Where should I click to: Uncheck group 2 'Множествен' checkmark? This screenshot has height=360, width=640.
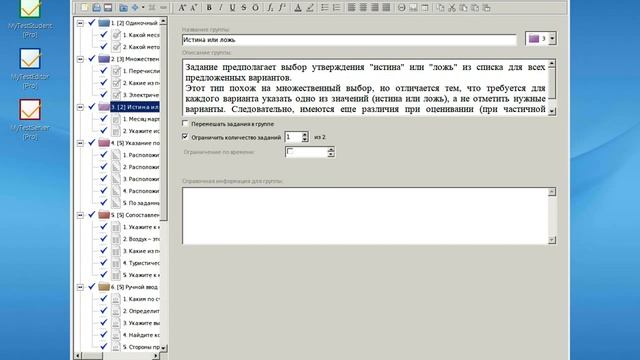click(x=92, y=59)
